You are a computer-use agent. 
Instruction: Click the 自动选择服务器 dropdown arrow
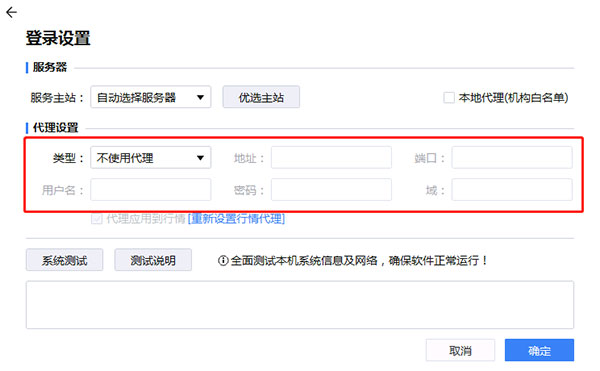[200, 98]
